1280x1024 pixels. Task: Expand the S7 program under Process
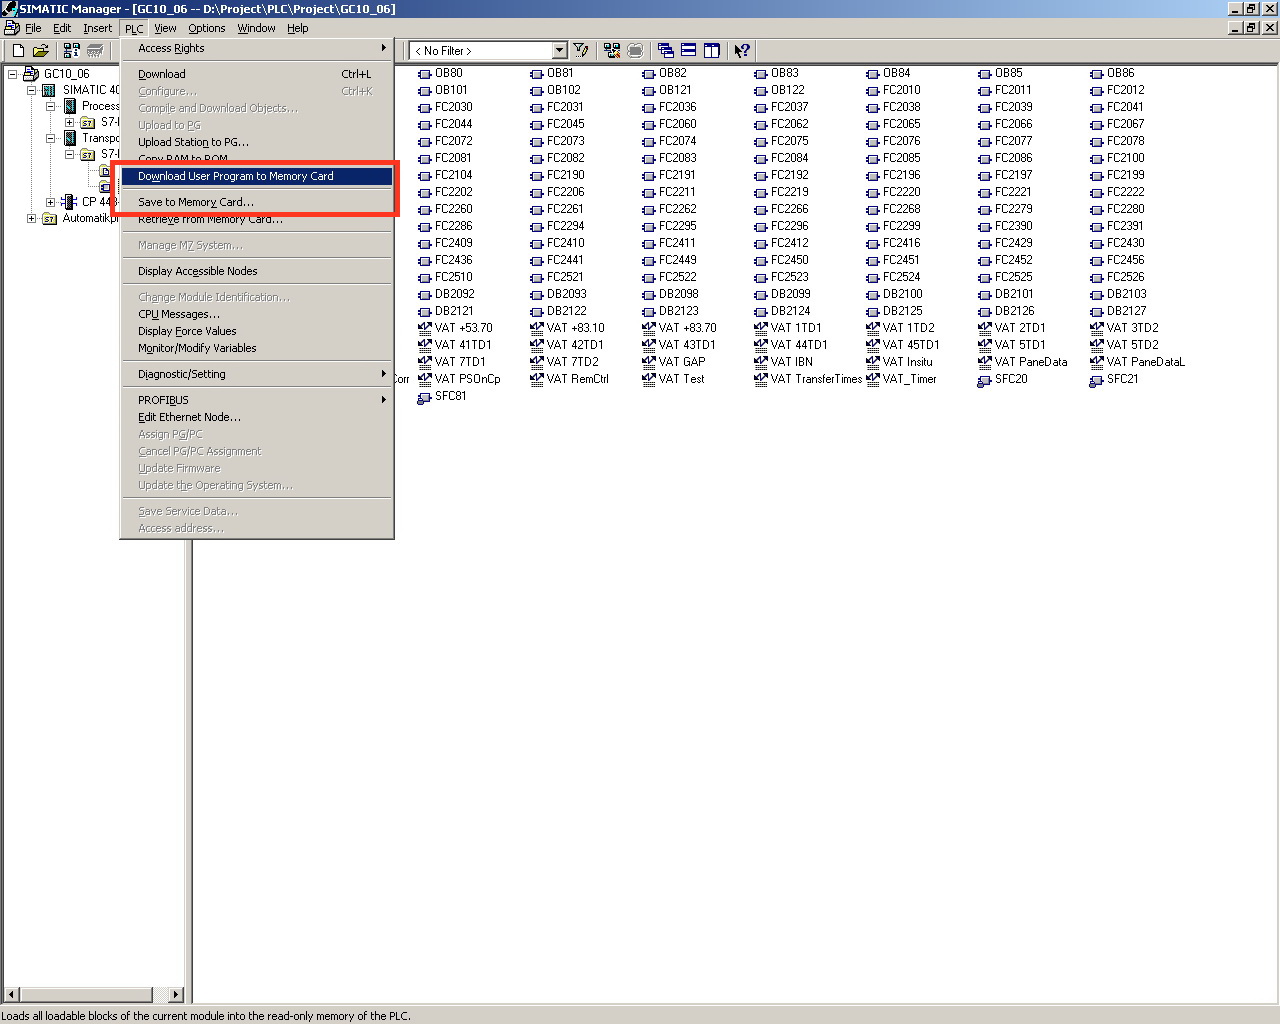coord(69,122)
